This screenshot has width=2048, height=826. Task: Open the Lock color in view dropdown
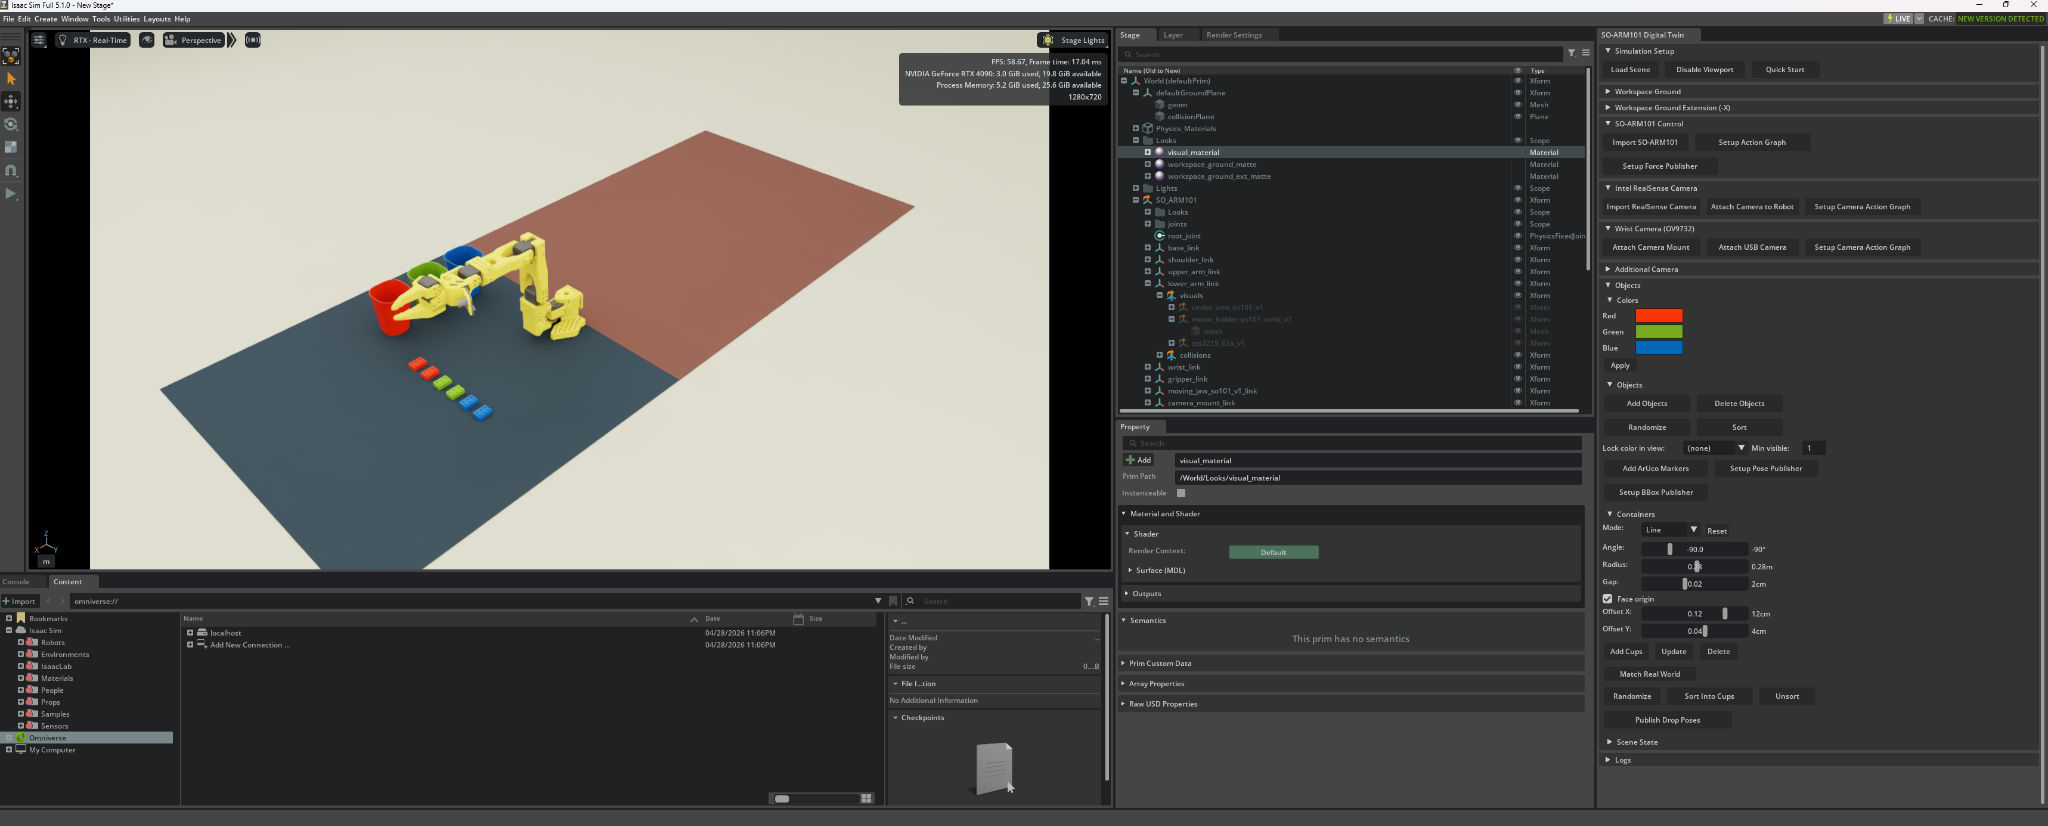coord(1714,448)
